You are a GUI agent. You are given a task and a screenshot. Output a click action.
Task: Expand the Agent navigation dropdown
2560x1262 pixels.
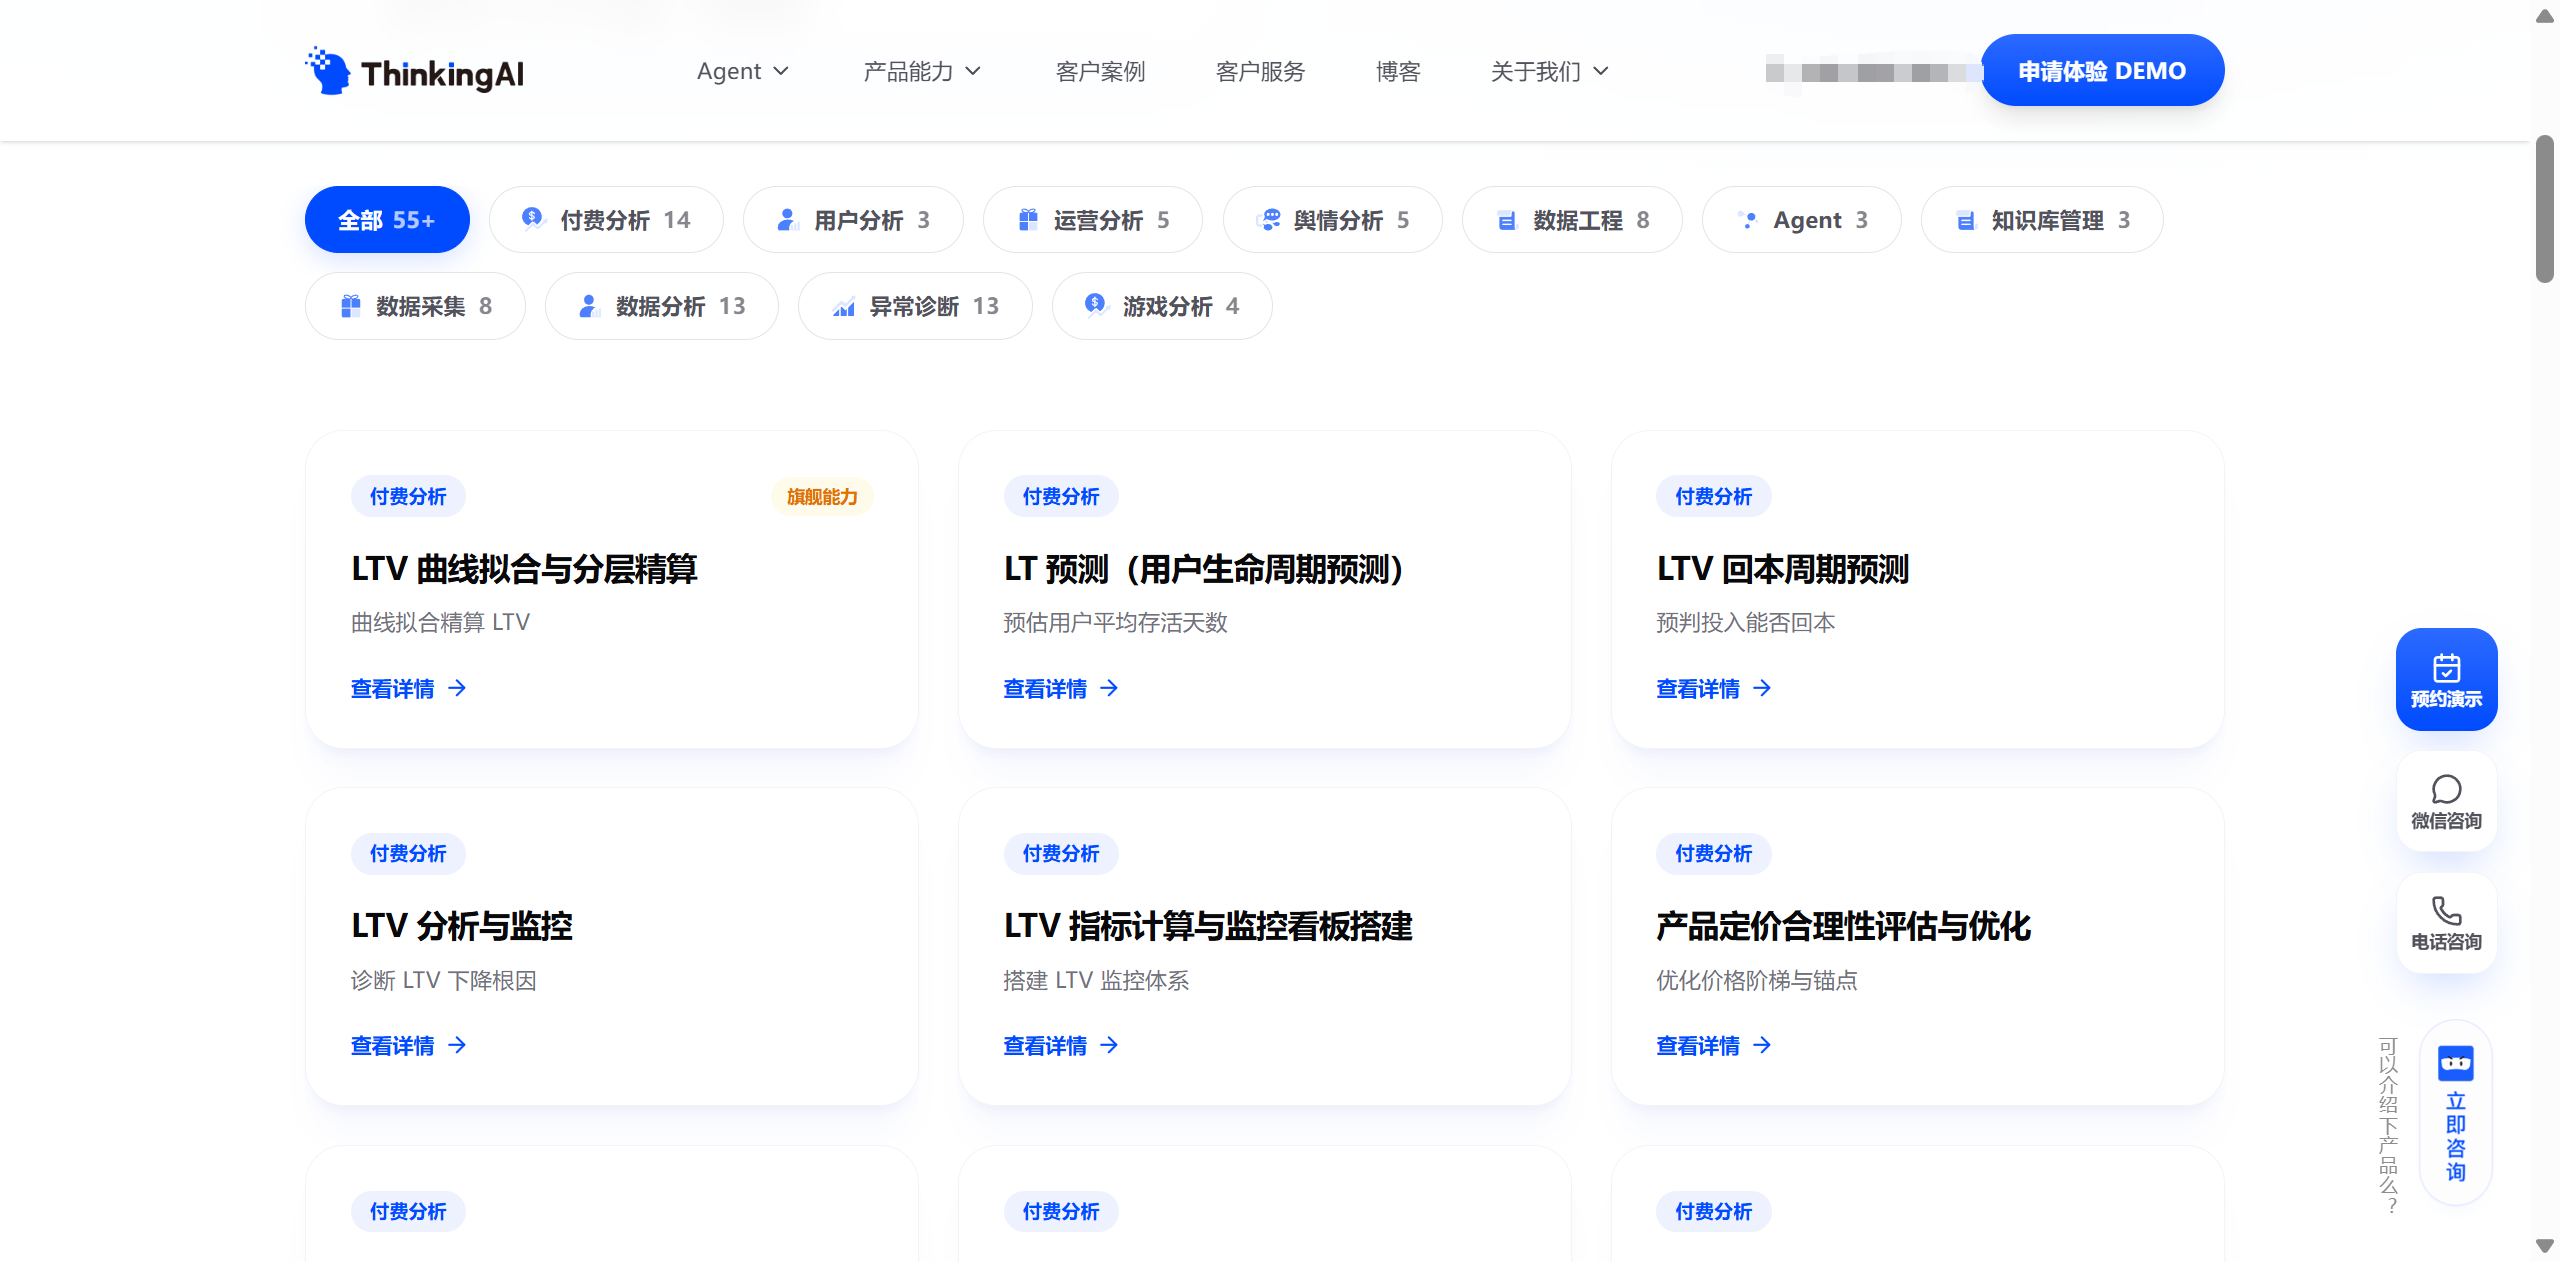click(x=743, y=71)
